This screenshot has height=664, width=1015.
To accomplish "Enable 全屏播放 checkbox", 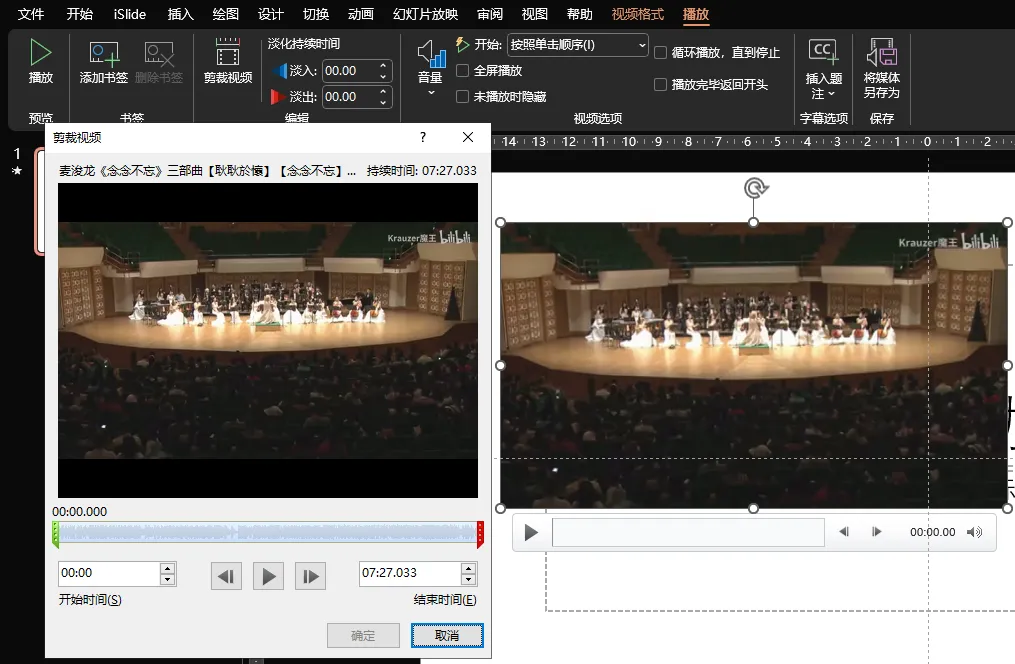I will (463, 71).
